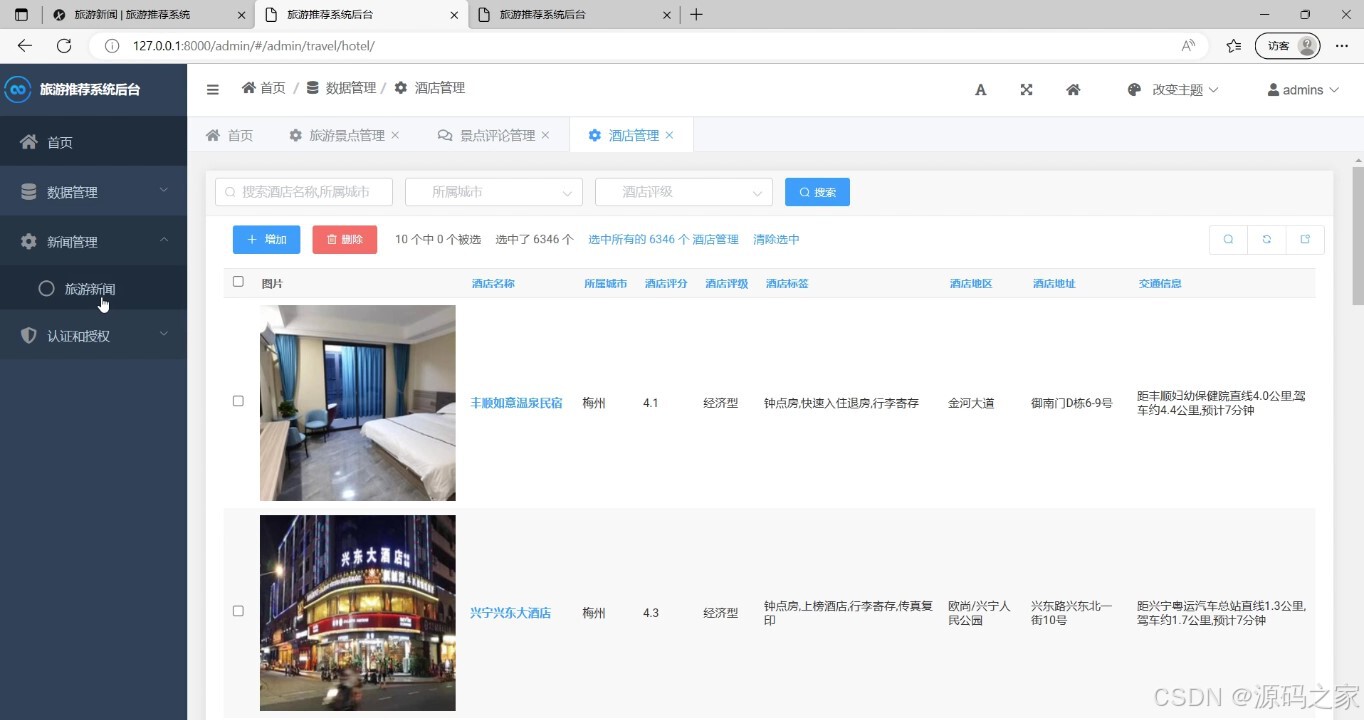Screen dimensions: 1364x720
Task: Open the 丰顺如意温泉民宿 hotel link
Action: [x=516, y=403]
